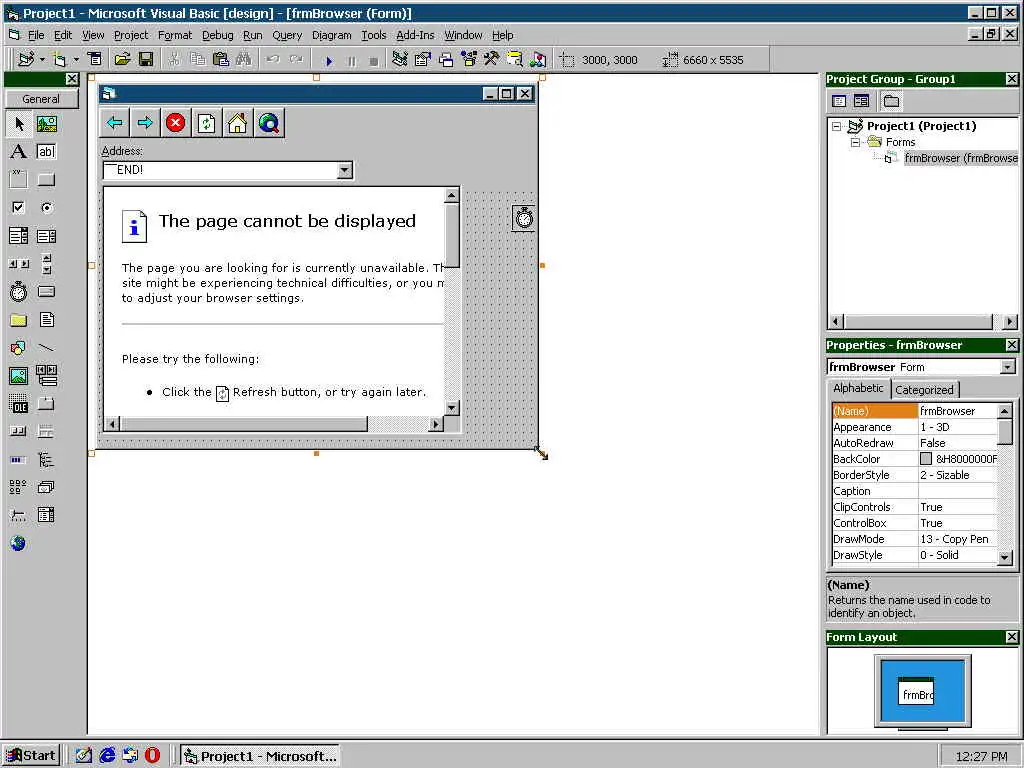Select the Timer control on the form
The height and width of the screenshot is (768, 1024).
[x=523, y=218]
